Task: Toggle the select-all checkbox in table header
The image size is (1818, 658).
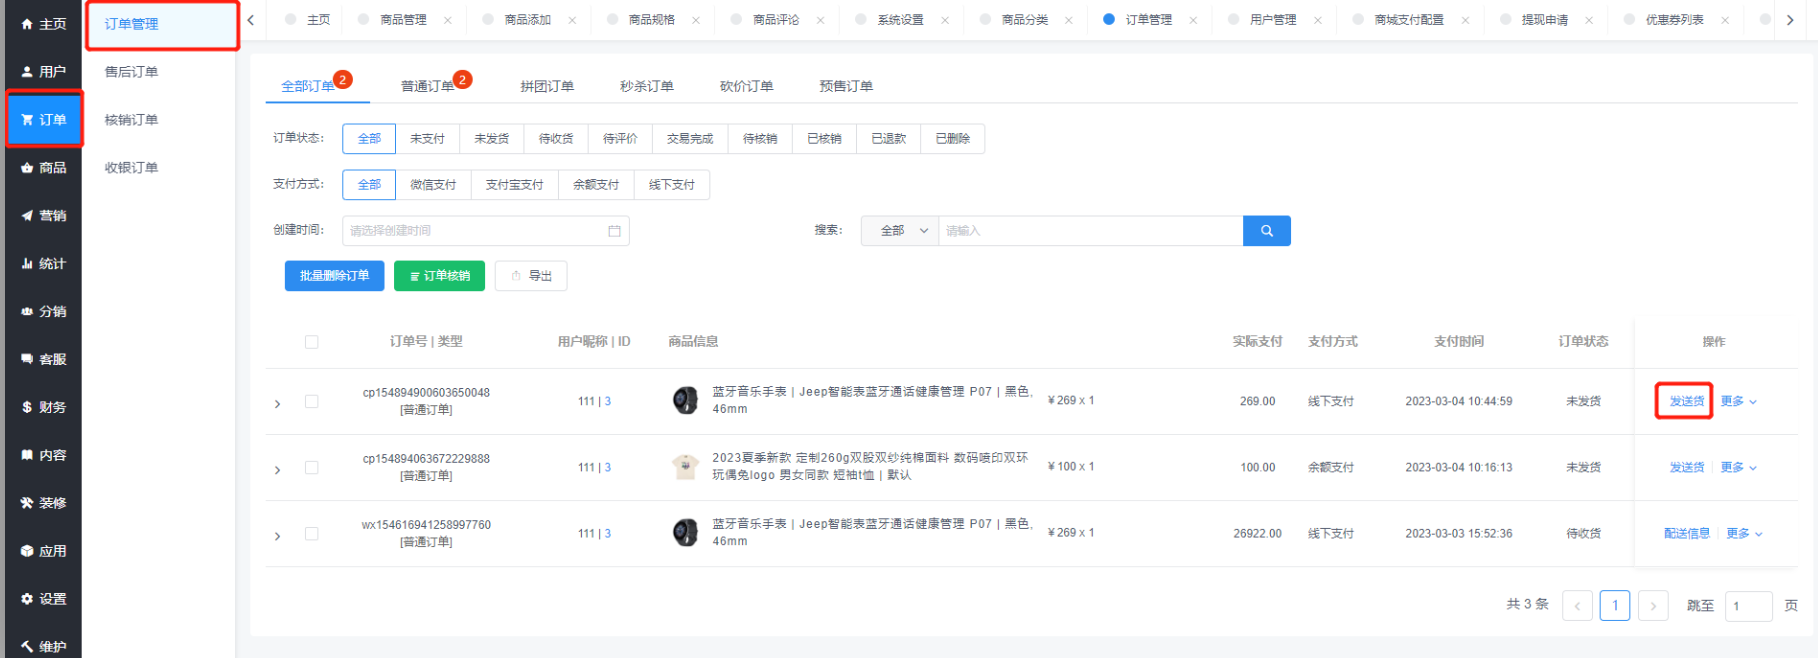Action: [312, 342]
